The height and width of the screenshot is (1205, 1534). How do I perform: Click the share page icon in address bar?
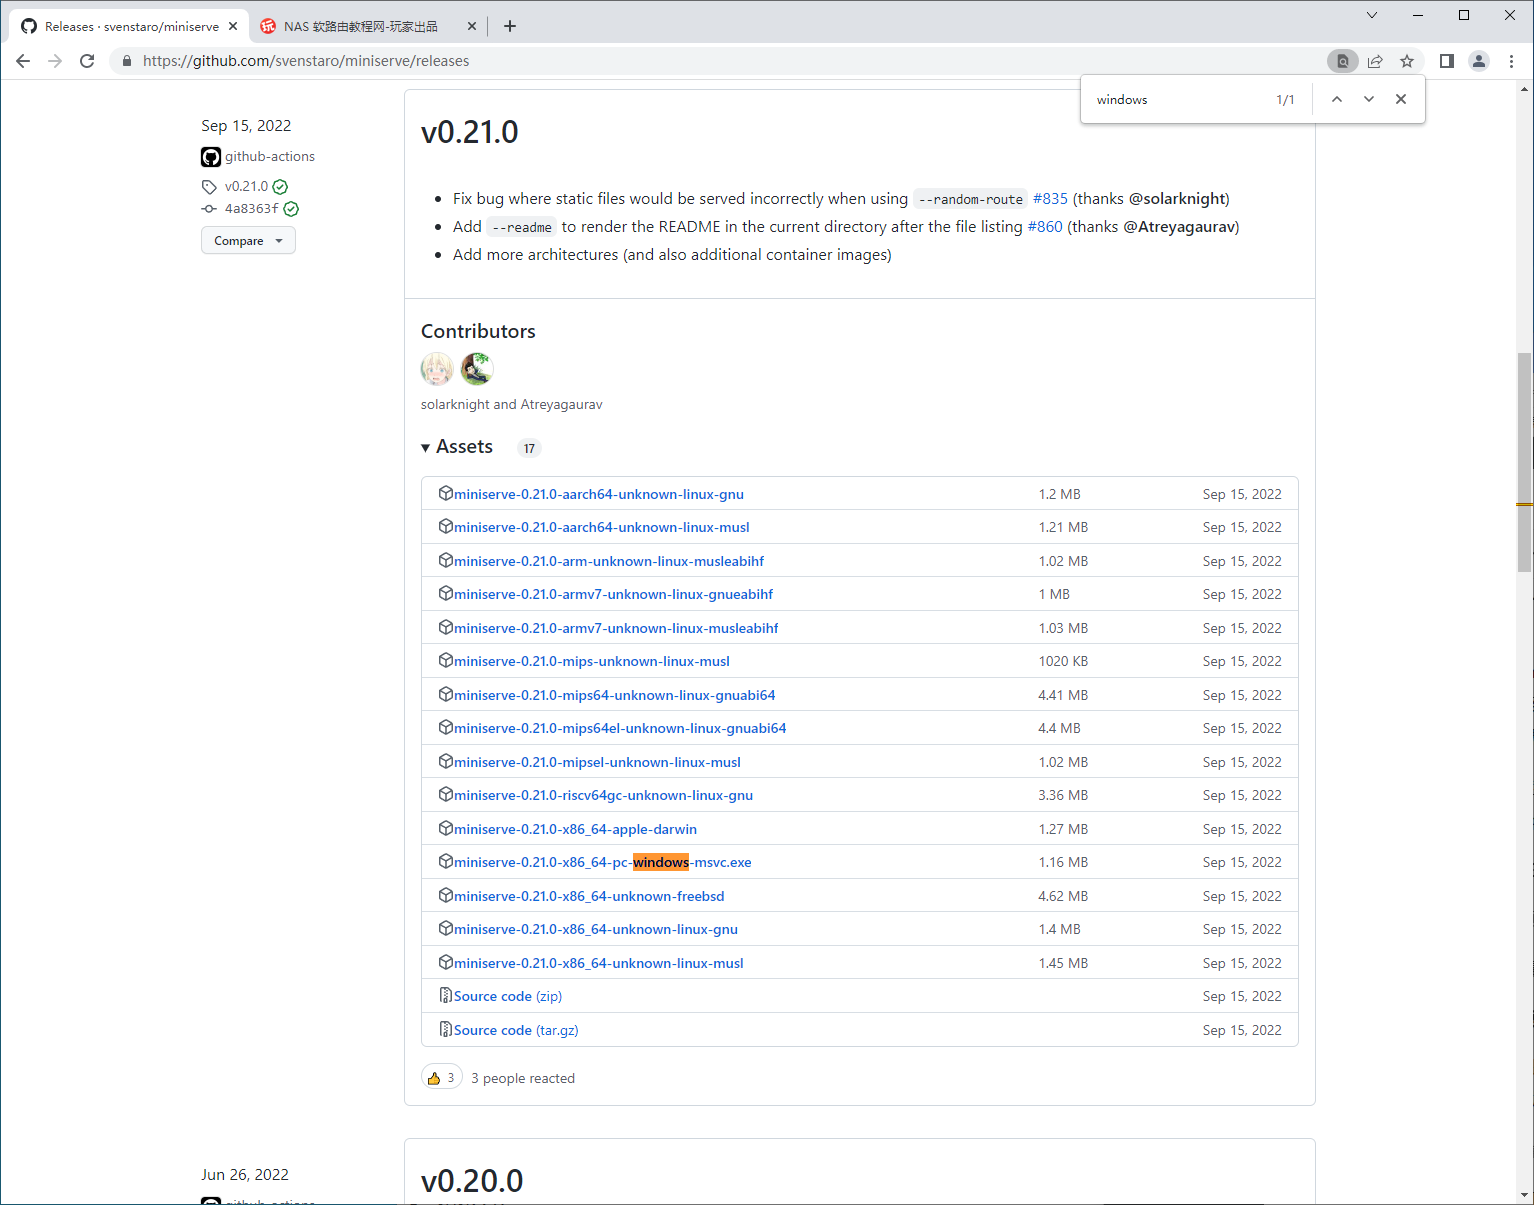(x=1375, y=61)
